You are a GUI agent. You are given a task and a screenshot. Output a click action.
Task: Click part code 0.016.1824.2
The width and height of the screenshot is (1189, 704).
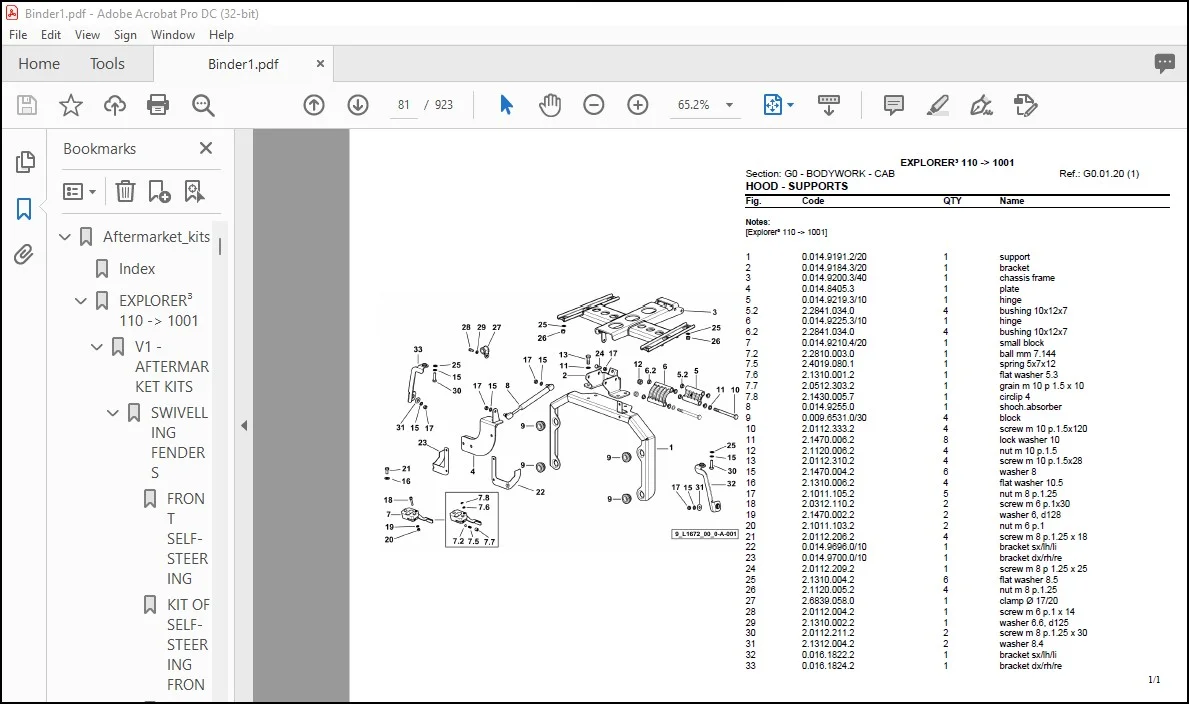[828, 666]
